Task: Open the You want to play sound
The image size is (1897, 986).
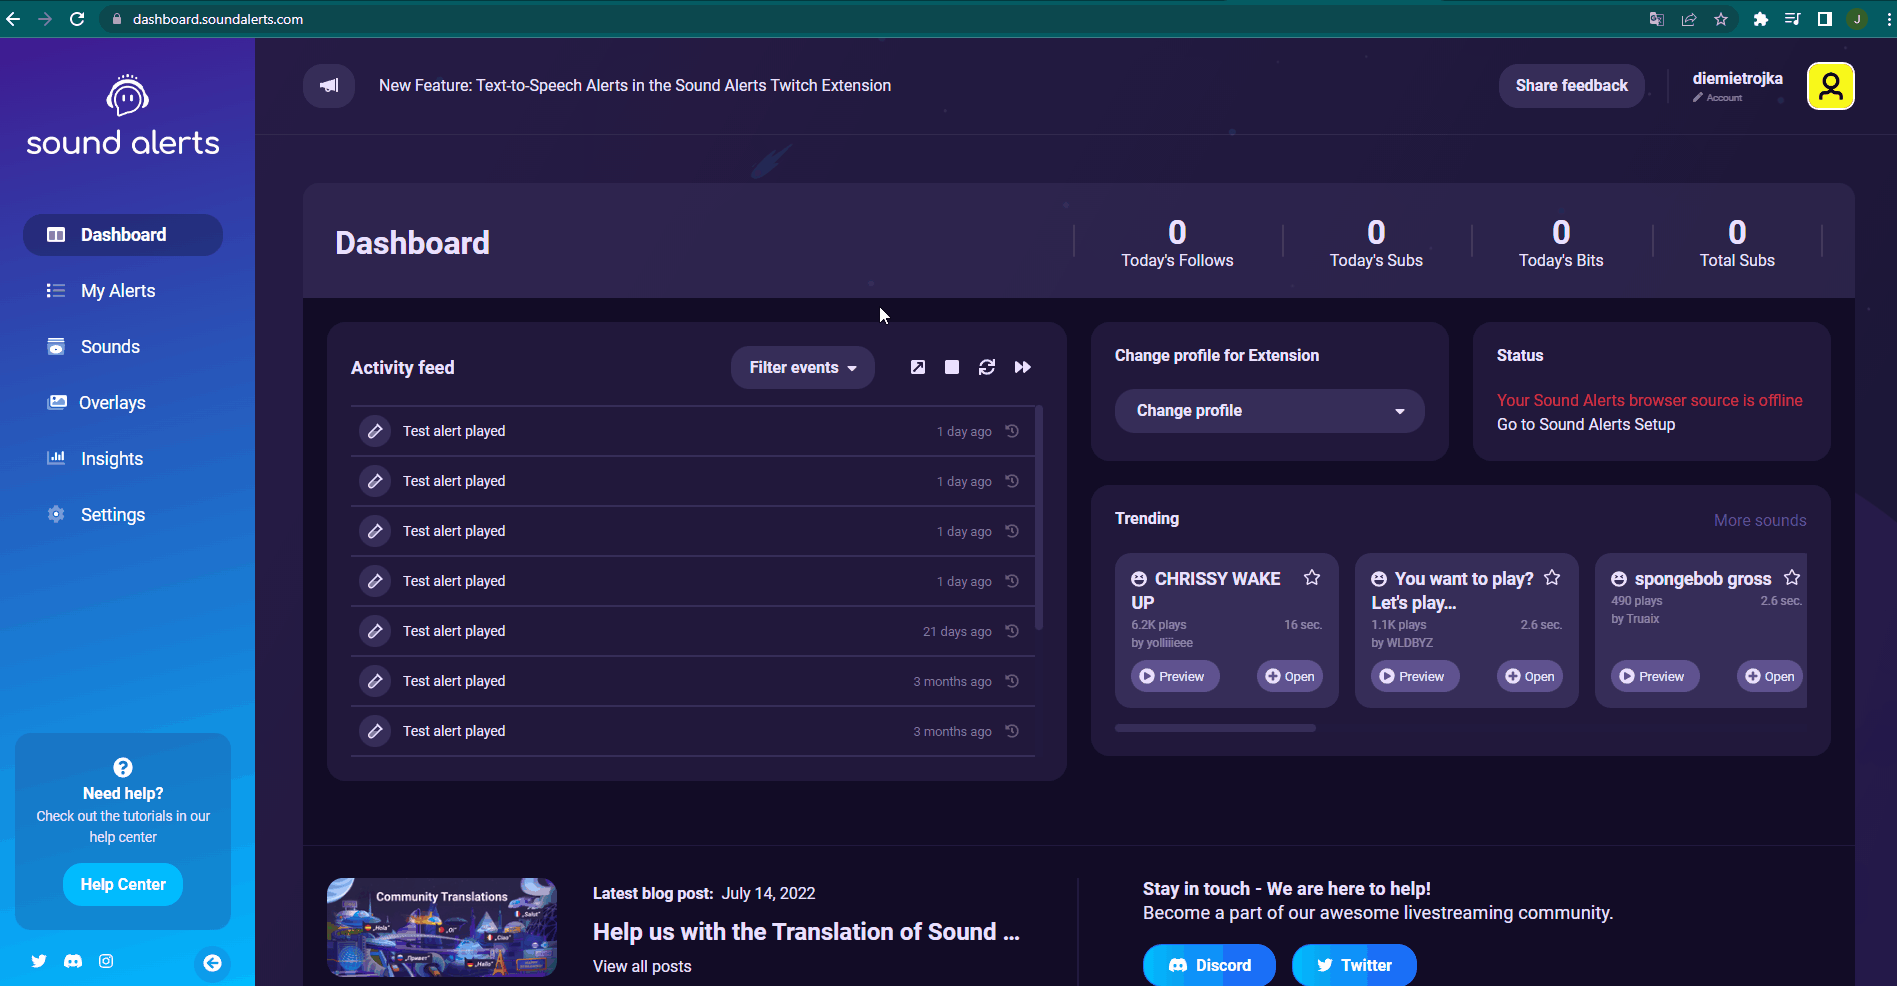Action: (x=1530, y=676)
